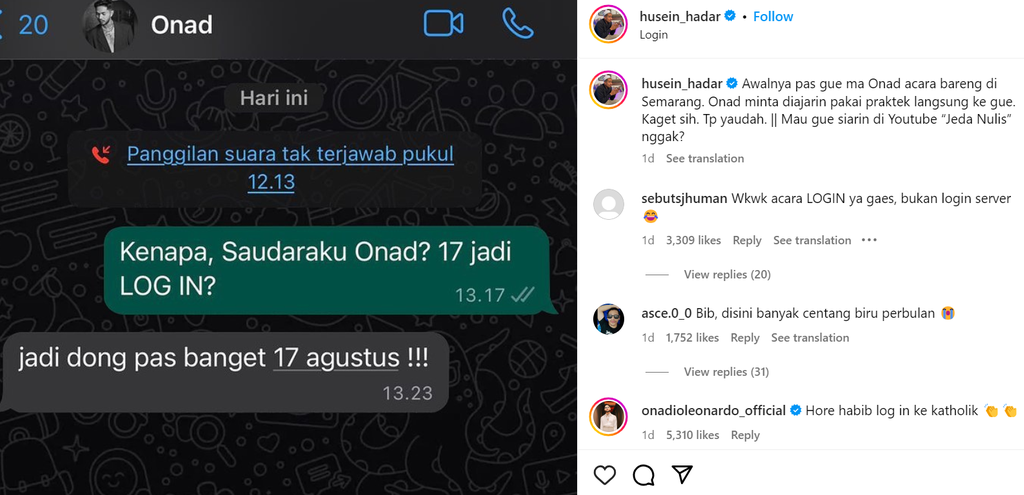Reply to sebutsjhuman's comment
The height and width of the screenshot is (495, 1024).
click(746, 240)
